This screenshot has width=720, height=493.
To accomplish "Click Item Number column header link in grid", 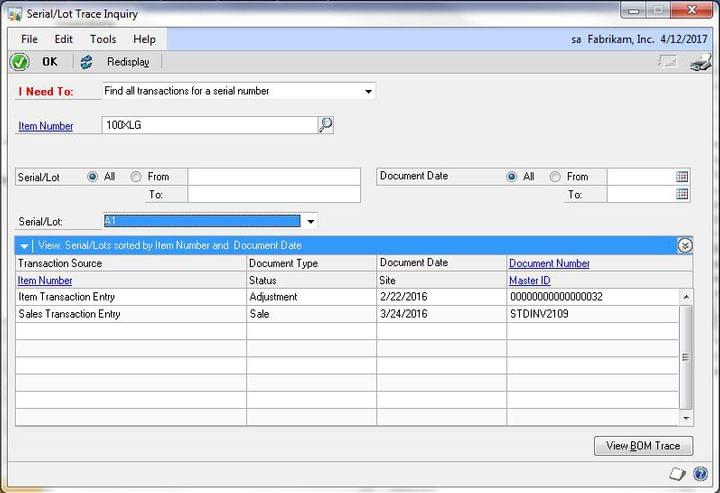I will click(45, 280).
